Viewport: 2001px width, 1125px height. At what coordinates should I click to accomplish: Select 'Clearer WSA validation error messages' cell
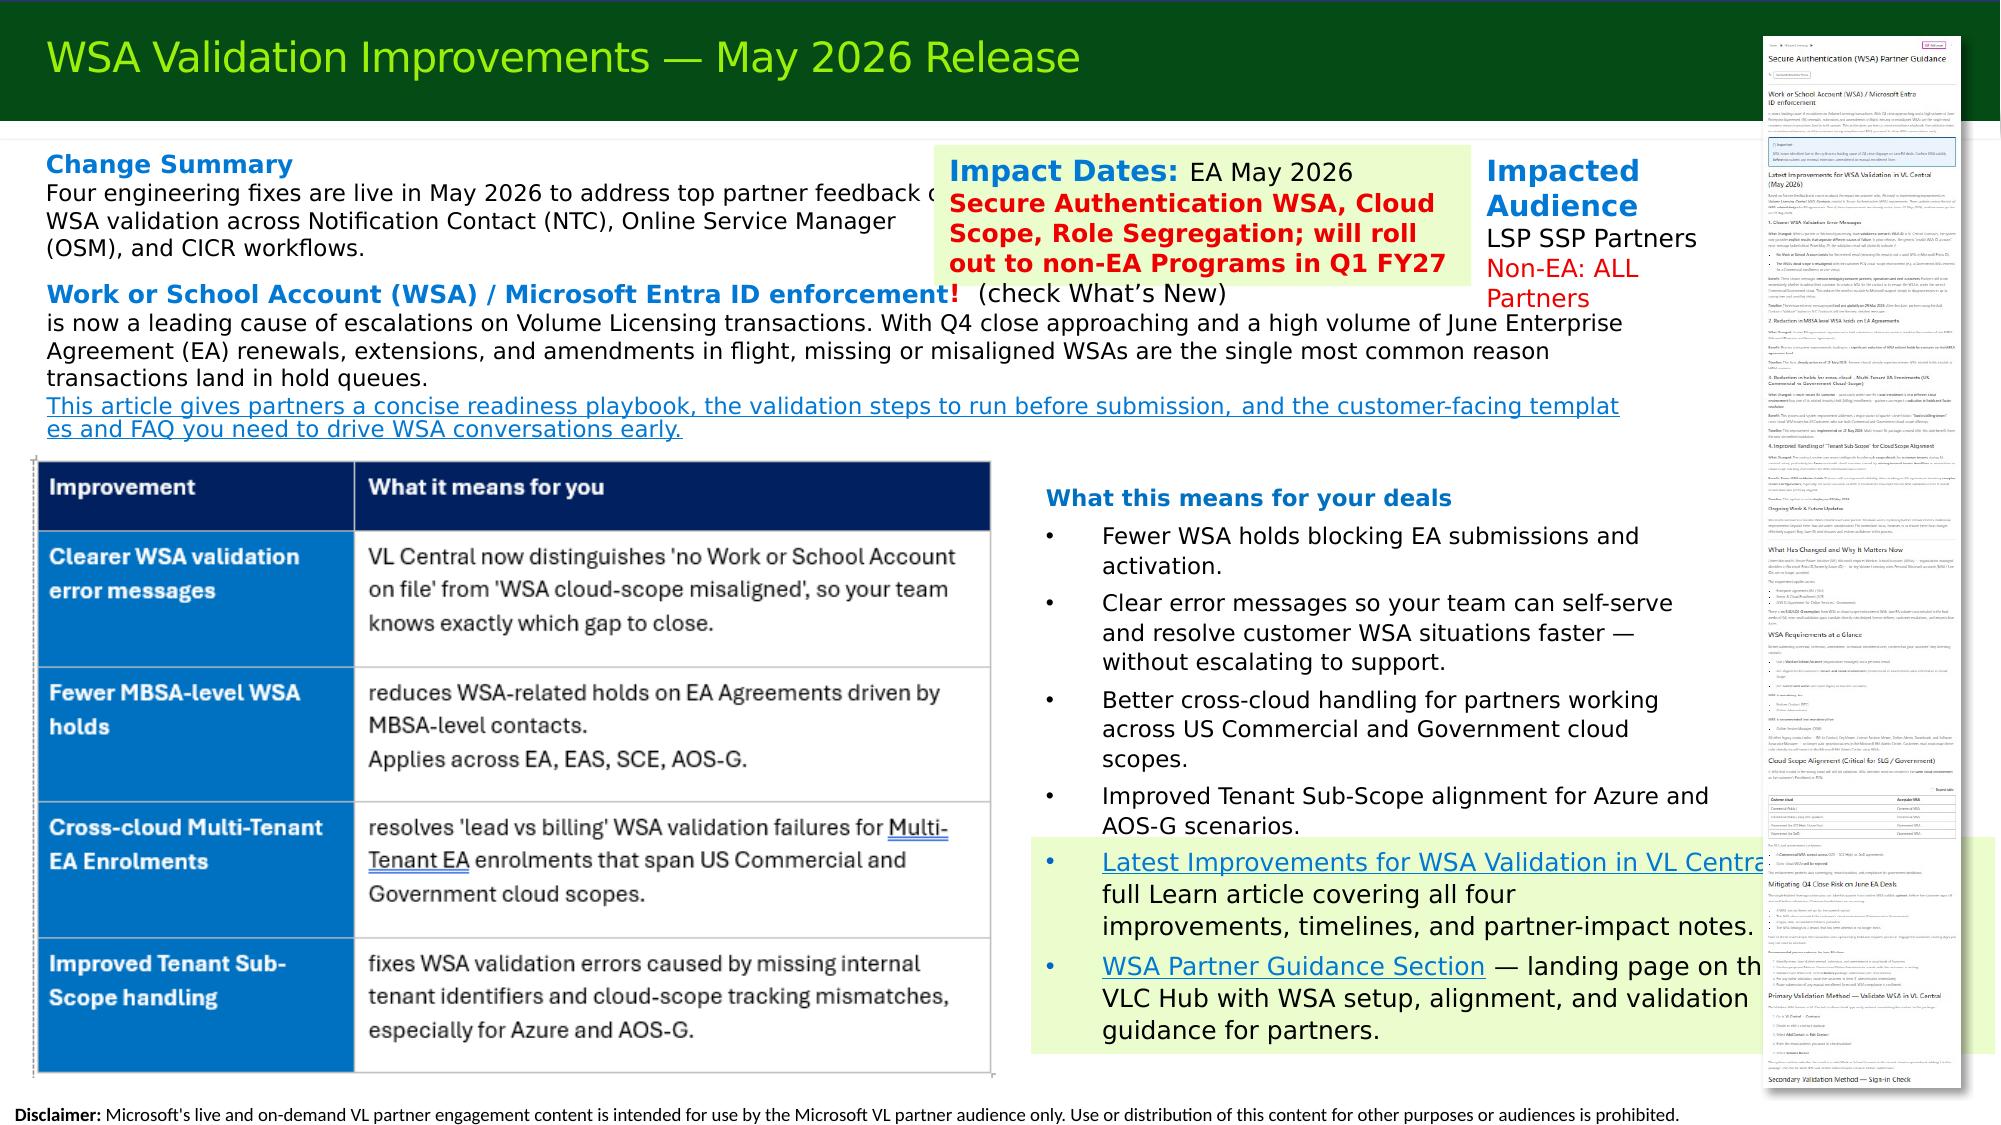(x=195, y=598)
